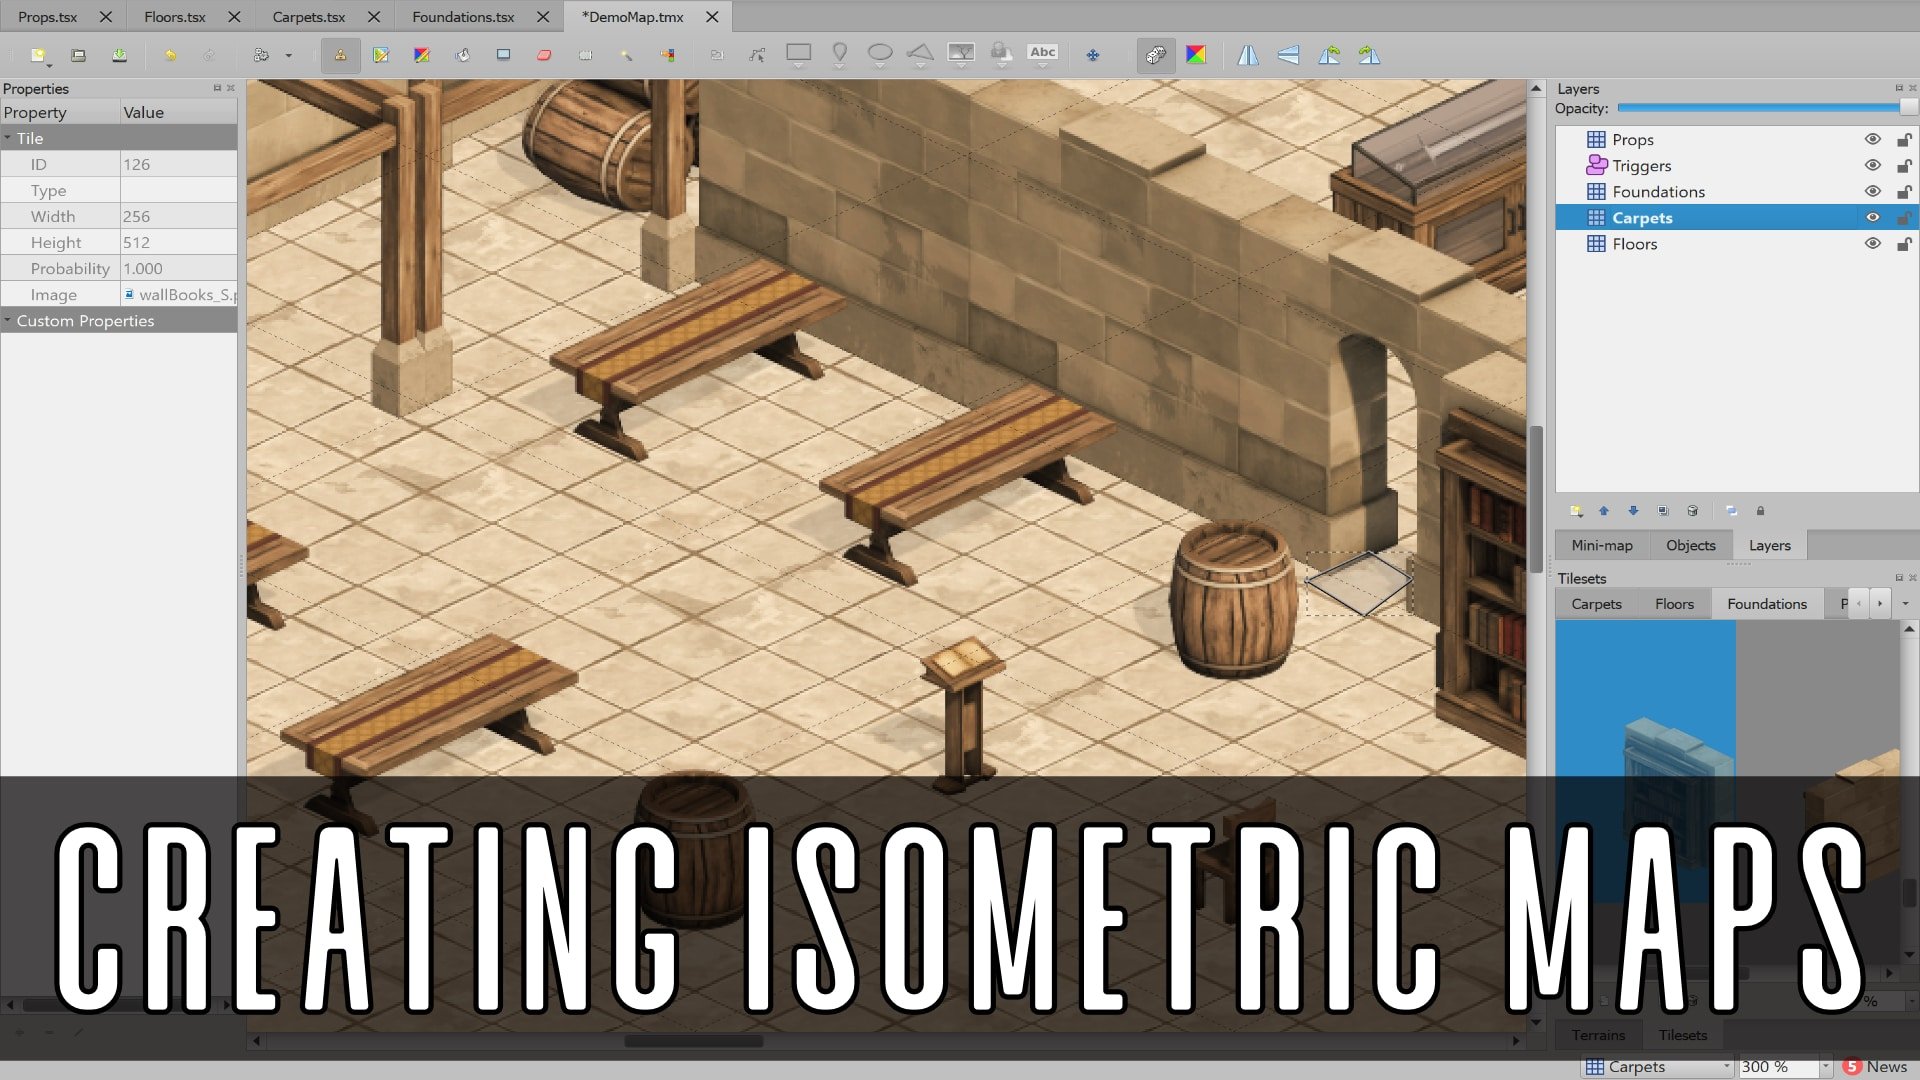
Task: Choose the Insert Rectangle object tool
Action: pos(798,54)
